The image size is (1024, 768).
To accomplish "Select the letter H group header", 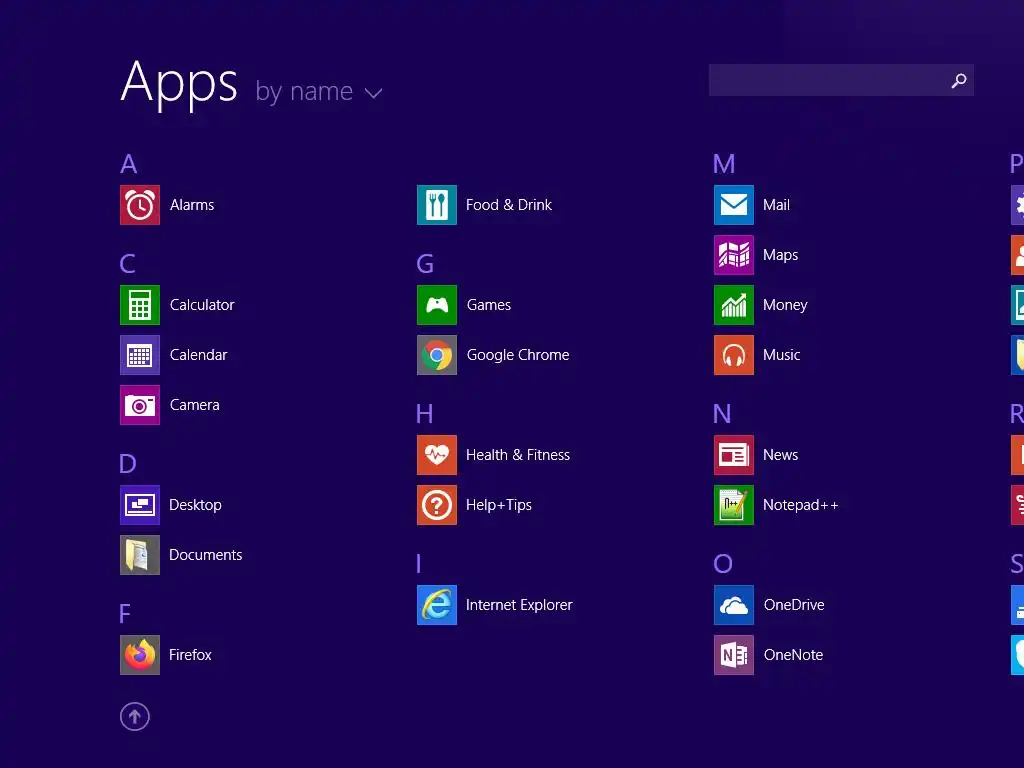I will point(424,414).
